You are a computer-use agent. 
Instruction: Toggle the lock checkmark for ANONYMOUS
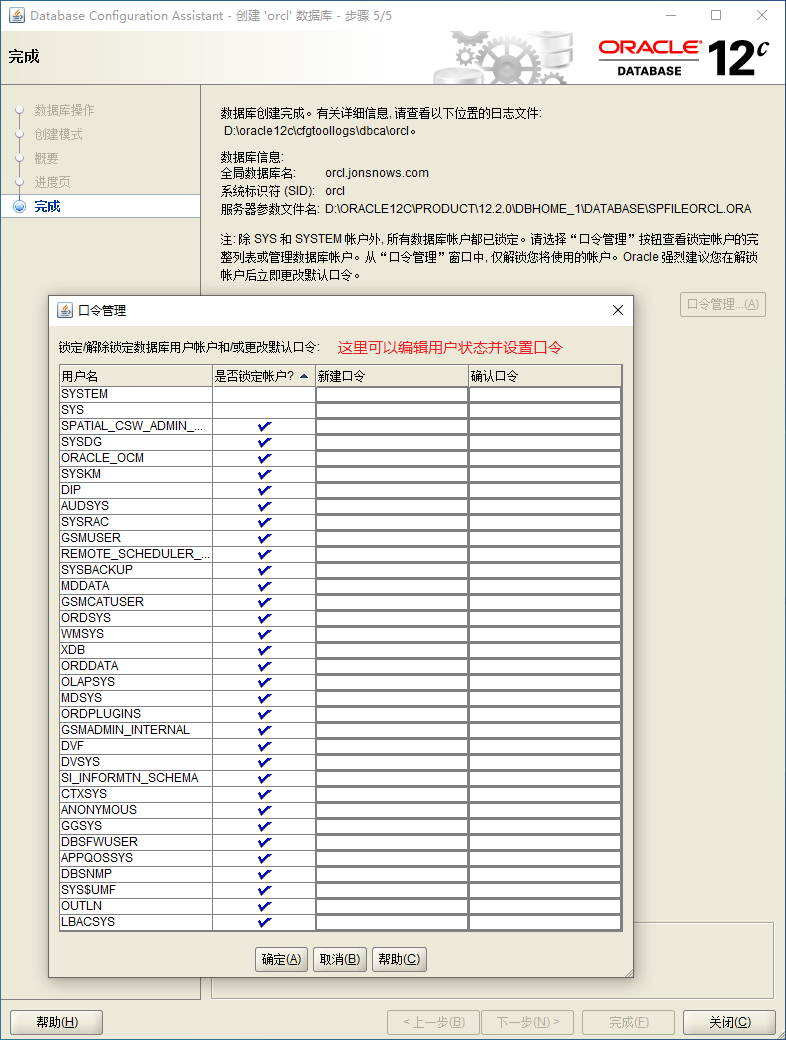click(x=264, y=810)
